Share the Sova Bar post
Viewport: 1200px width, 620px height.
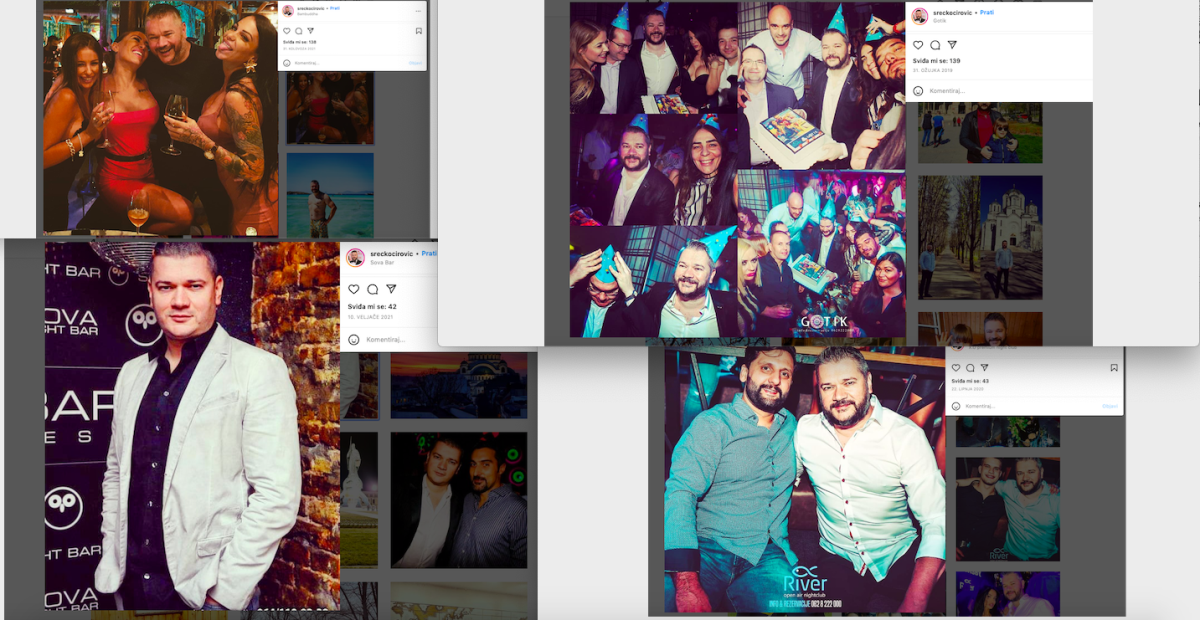click(391, 289)
